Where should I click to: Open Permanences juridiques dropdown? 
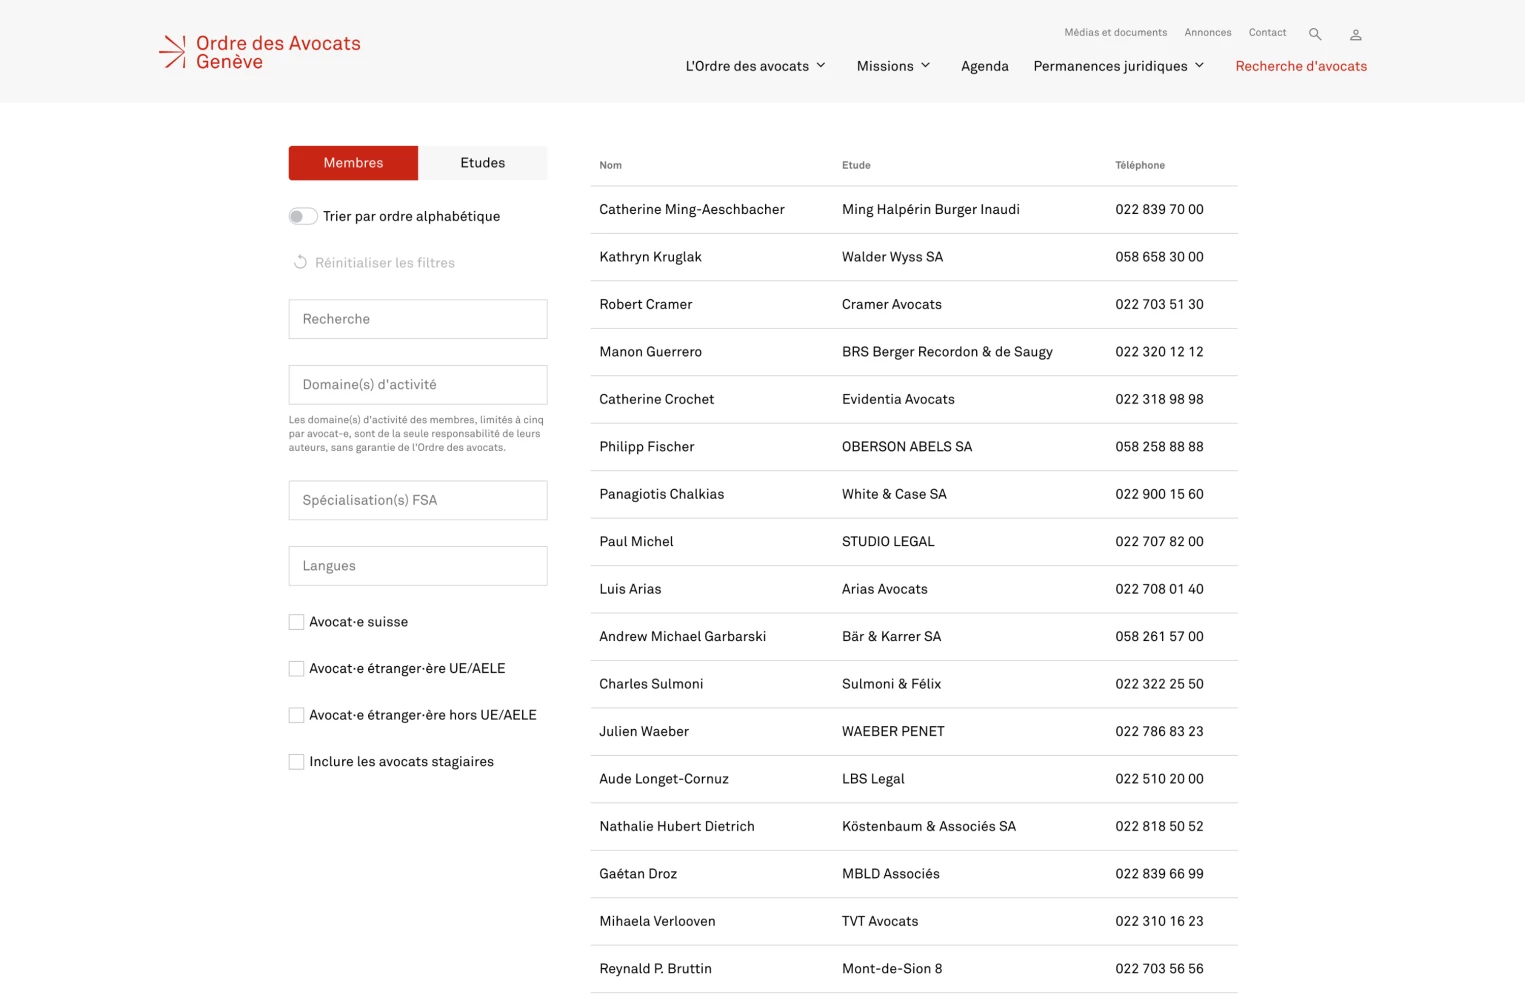[x=1118, y=66]
